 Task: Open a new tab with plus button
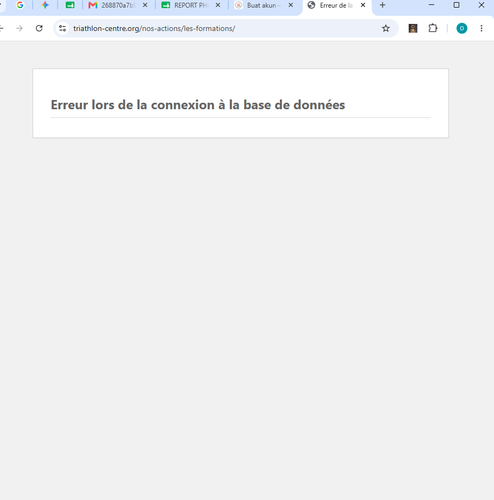[383, 5]
